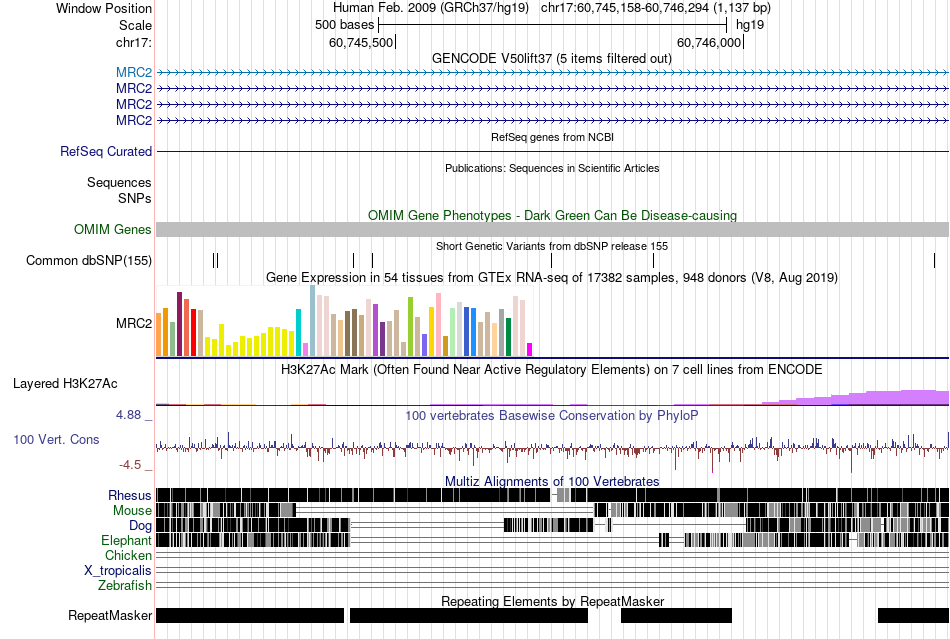Open Short Genetic Variants from dbSNP title
This screenshot has height=639, width=950.
click(552, 246)
